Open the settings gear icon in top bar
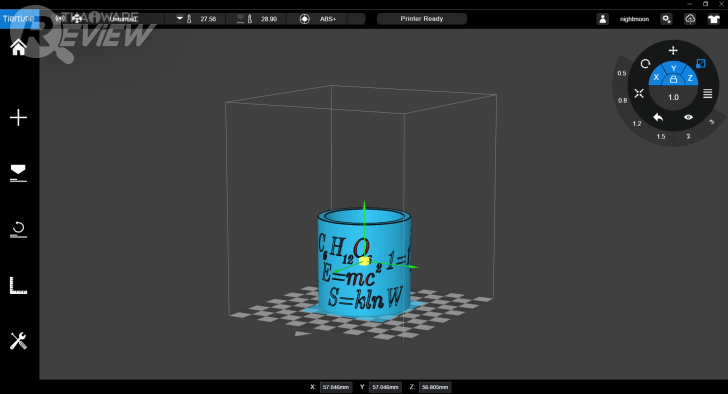728x394 pixels. click(666, 19)
